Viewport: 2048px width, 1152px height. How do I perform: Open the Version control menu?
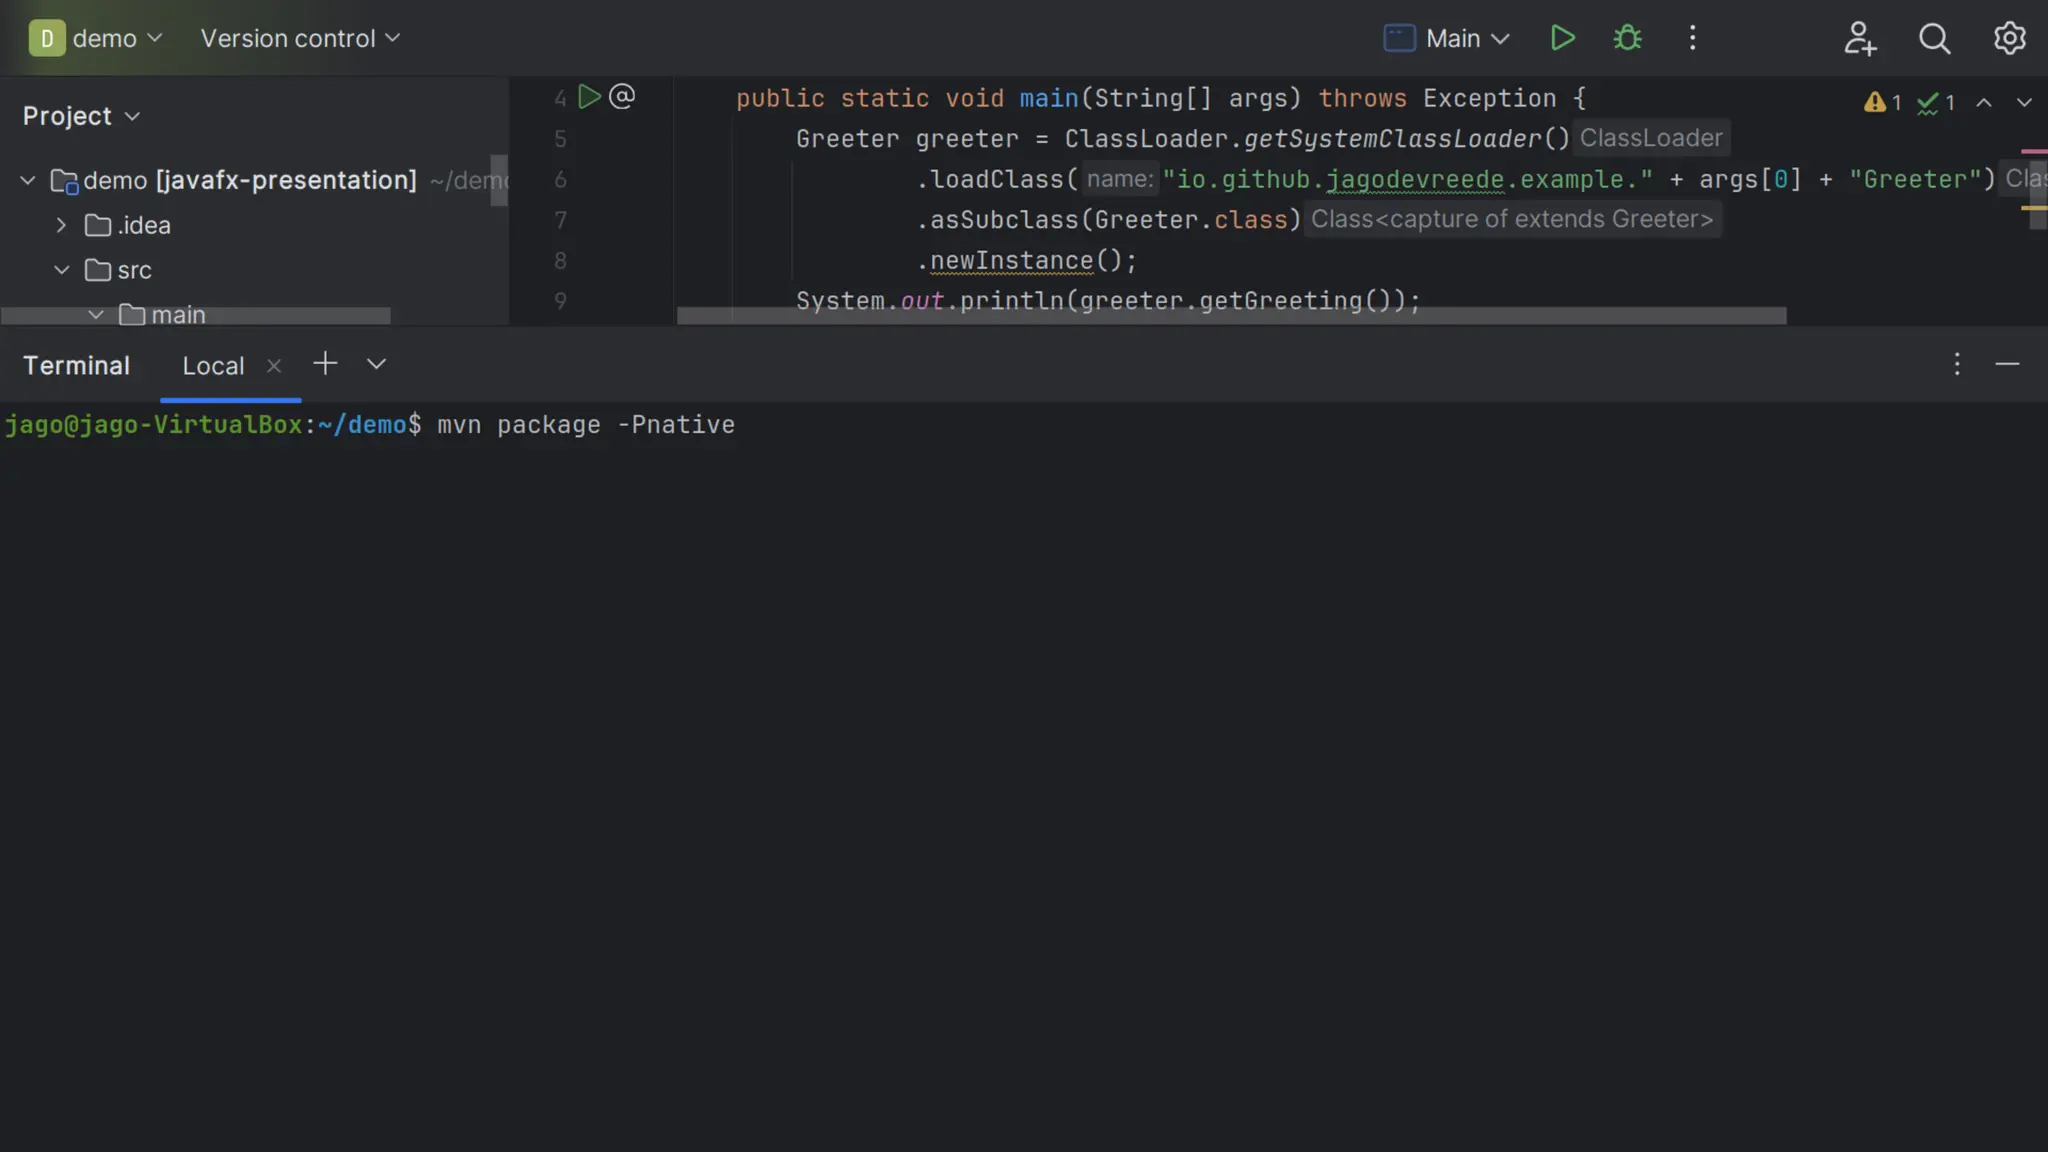300,38
